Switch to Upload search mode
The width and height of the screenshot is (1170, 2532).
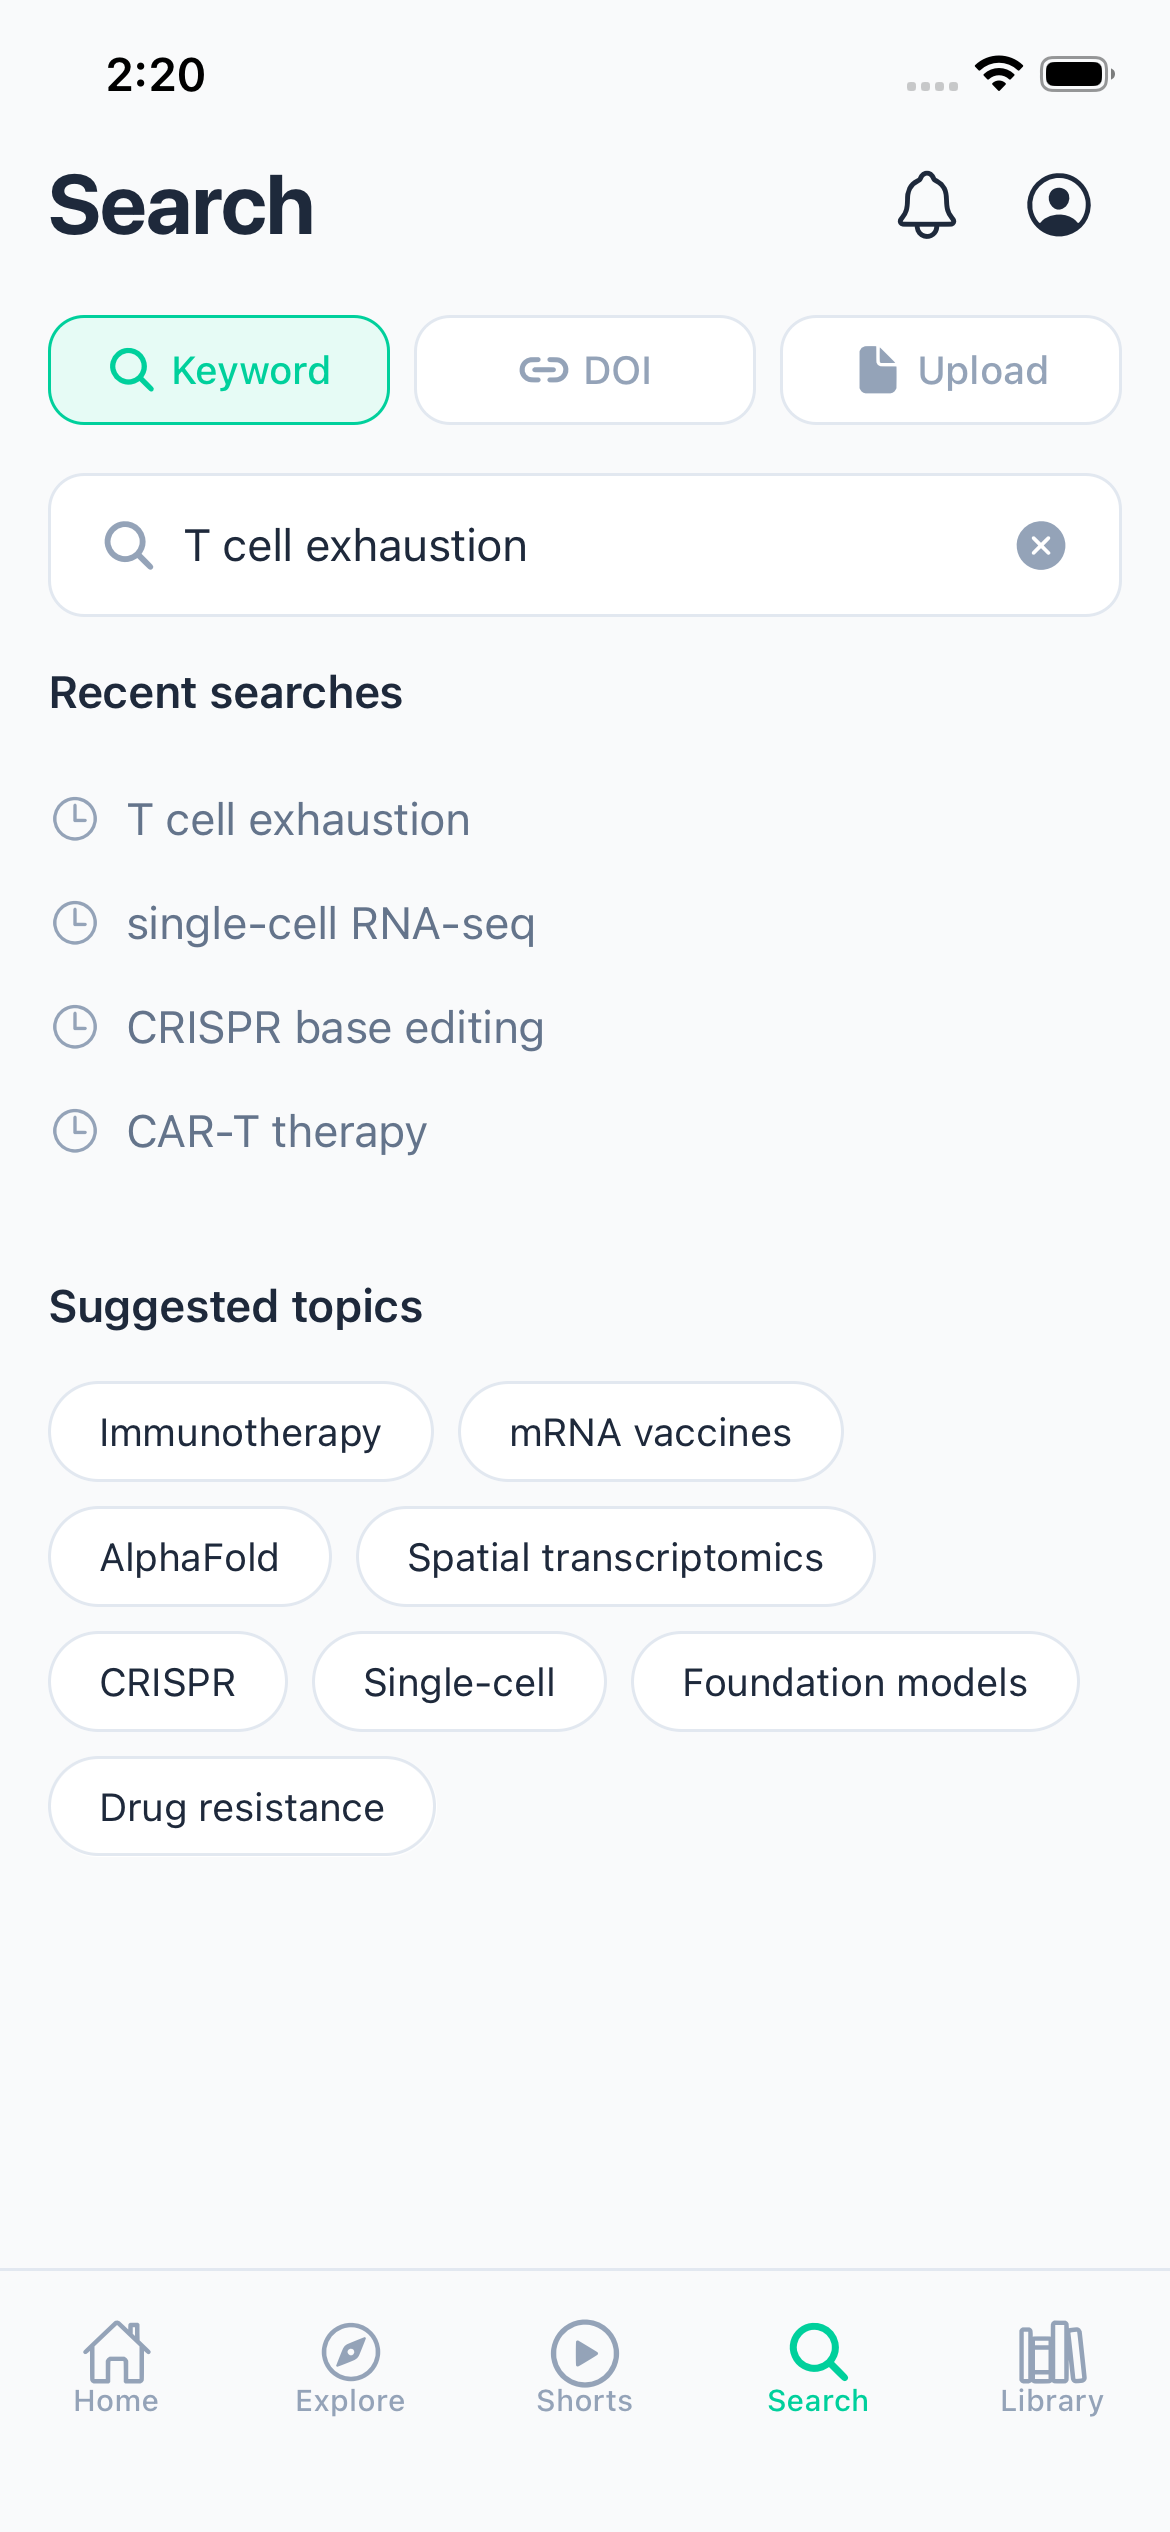[x=950, y=370]
